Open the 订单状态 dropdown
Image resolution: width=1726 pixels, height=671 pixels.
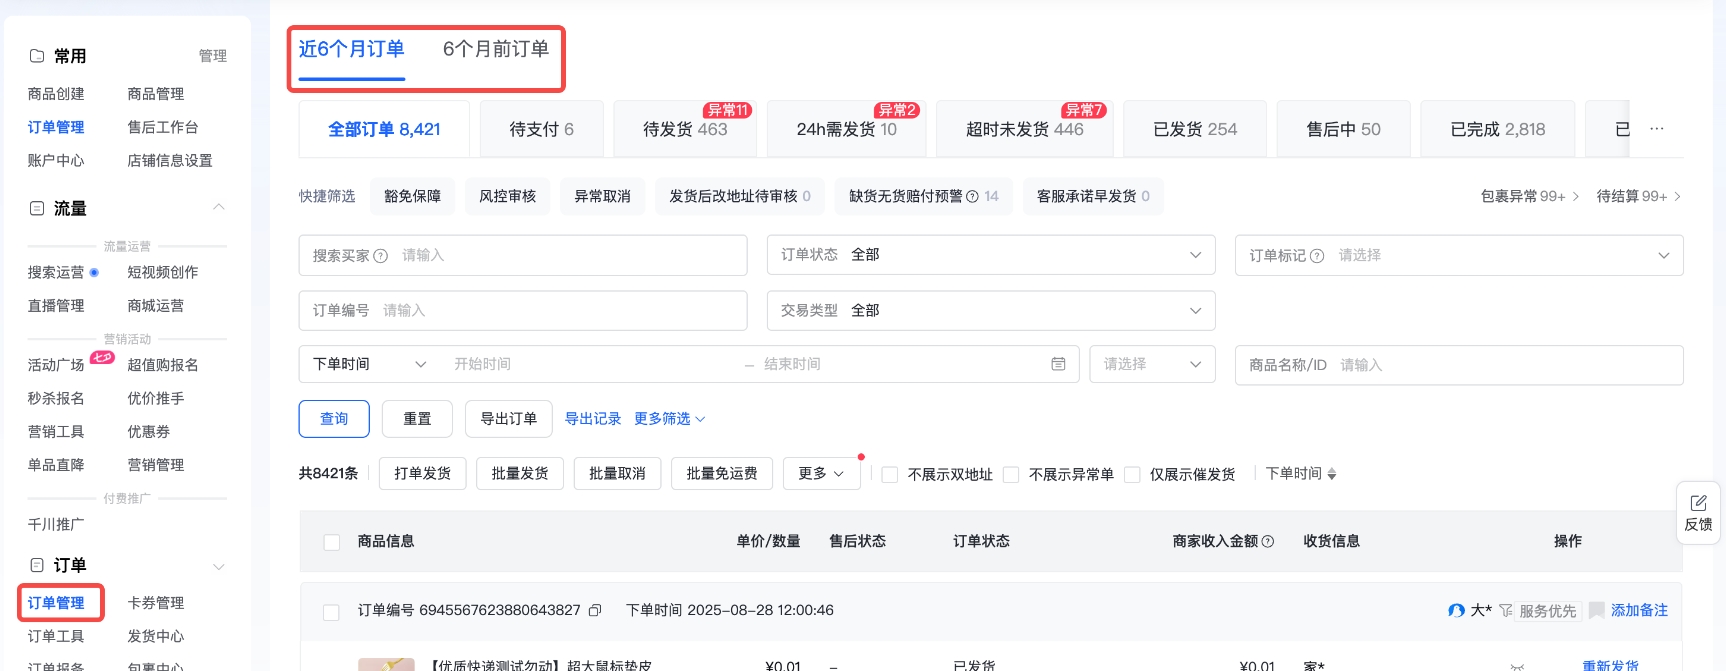coord(990,255)
